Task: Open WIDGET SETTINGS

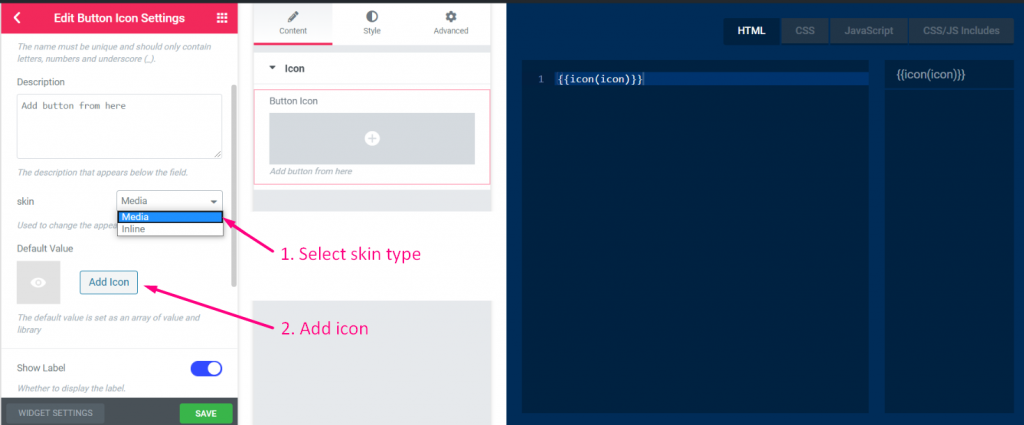Action: [x=56, y=413]
